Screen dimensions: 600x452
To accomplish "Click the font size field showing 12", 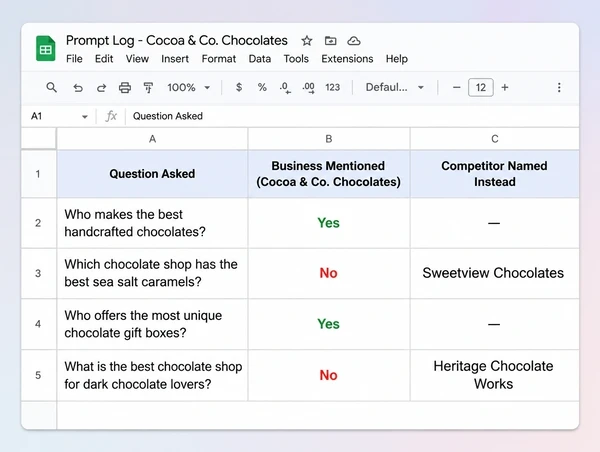I will (481, 88).
